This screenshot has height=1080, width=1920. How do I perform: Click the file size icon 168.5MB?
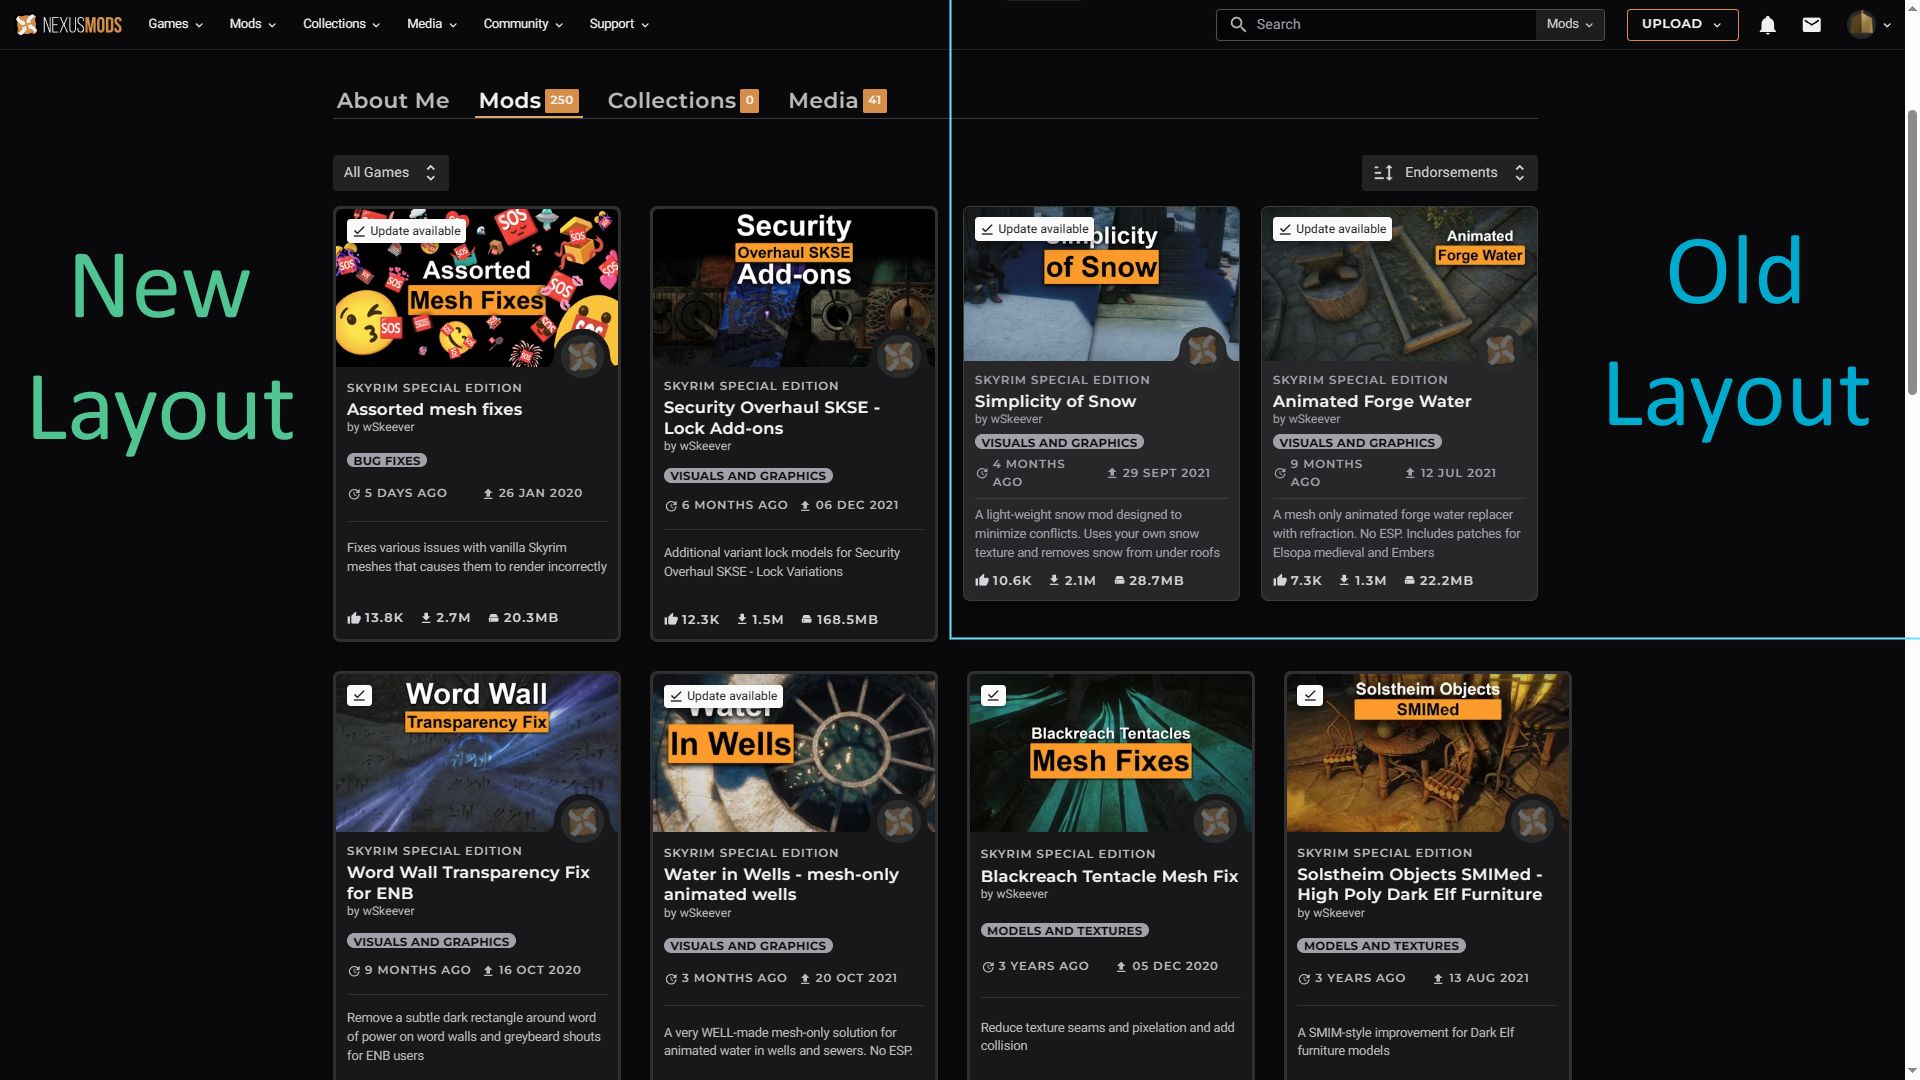pyautogui.click(x=806, y=619)
